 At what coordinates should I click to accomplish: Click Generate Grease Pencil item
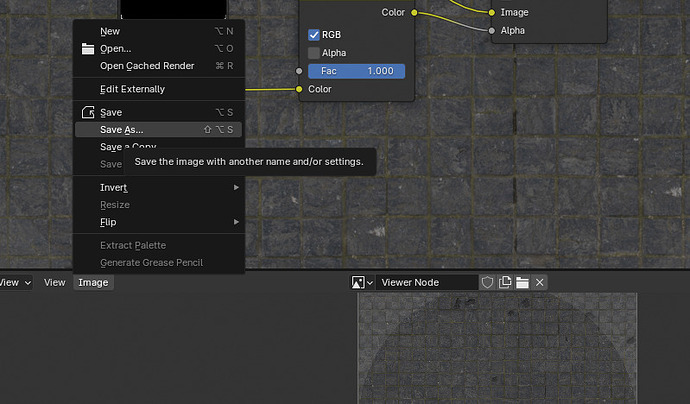pyautogui.click(x=158, y=263)
